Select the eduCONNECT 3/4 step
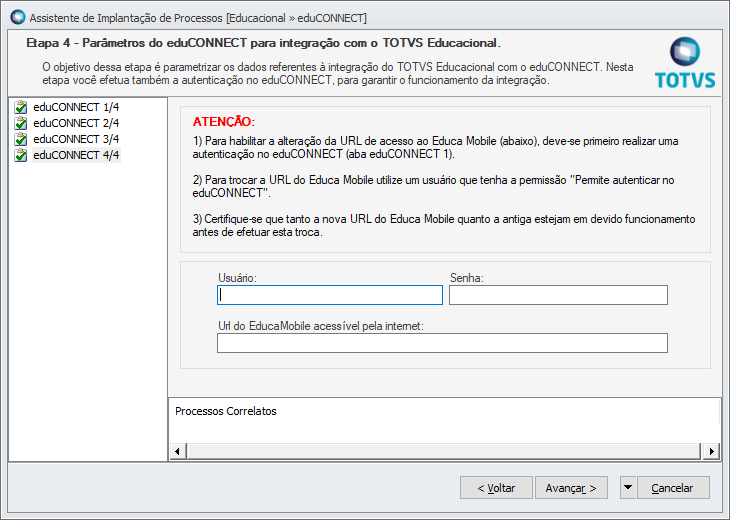This screenshot has height=520, width=730. 76,139
